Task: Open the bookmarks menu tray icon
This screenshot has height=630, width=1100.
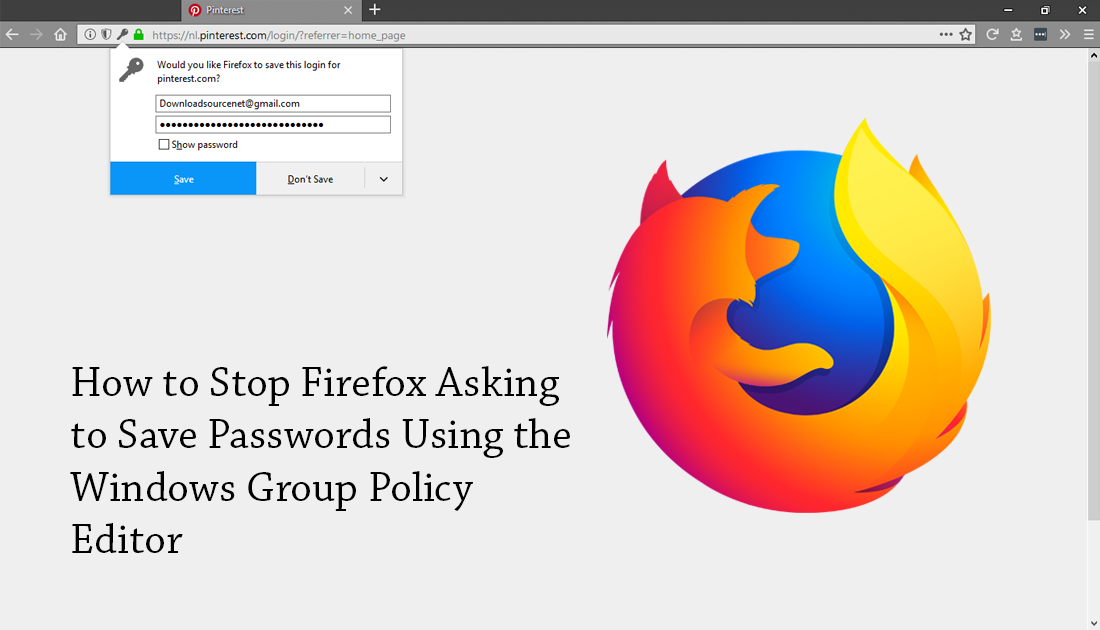Action: [x=1016, y=34]
